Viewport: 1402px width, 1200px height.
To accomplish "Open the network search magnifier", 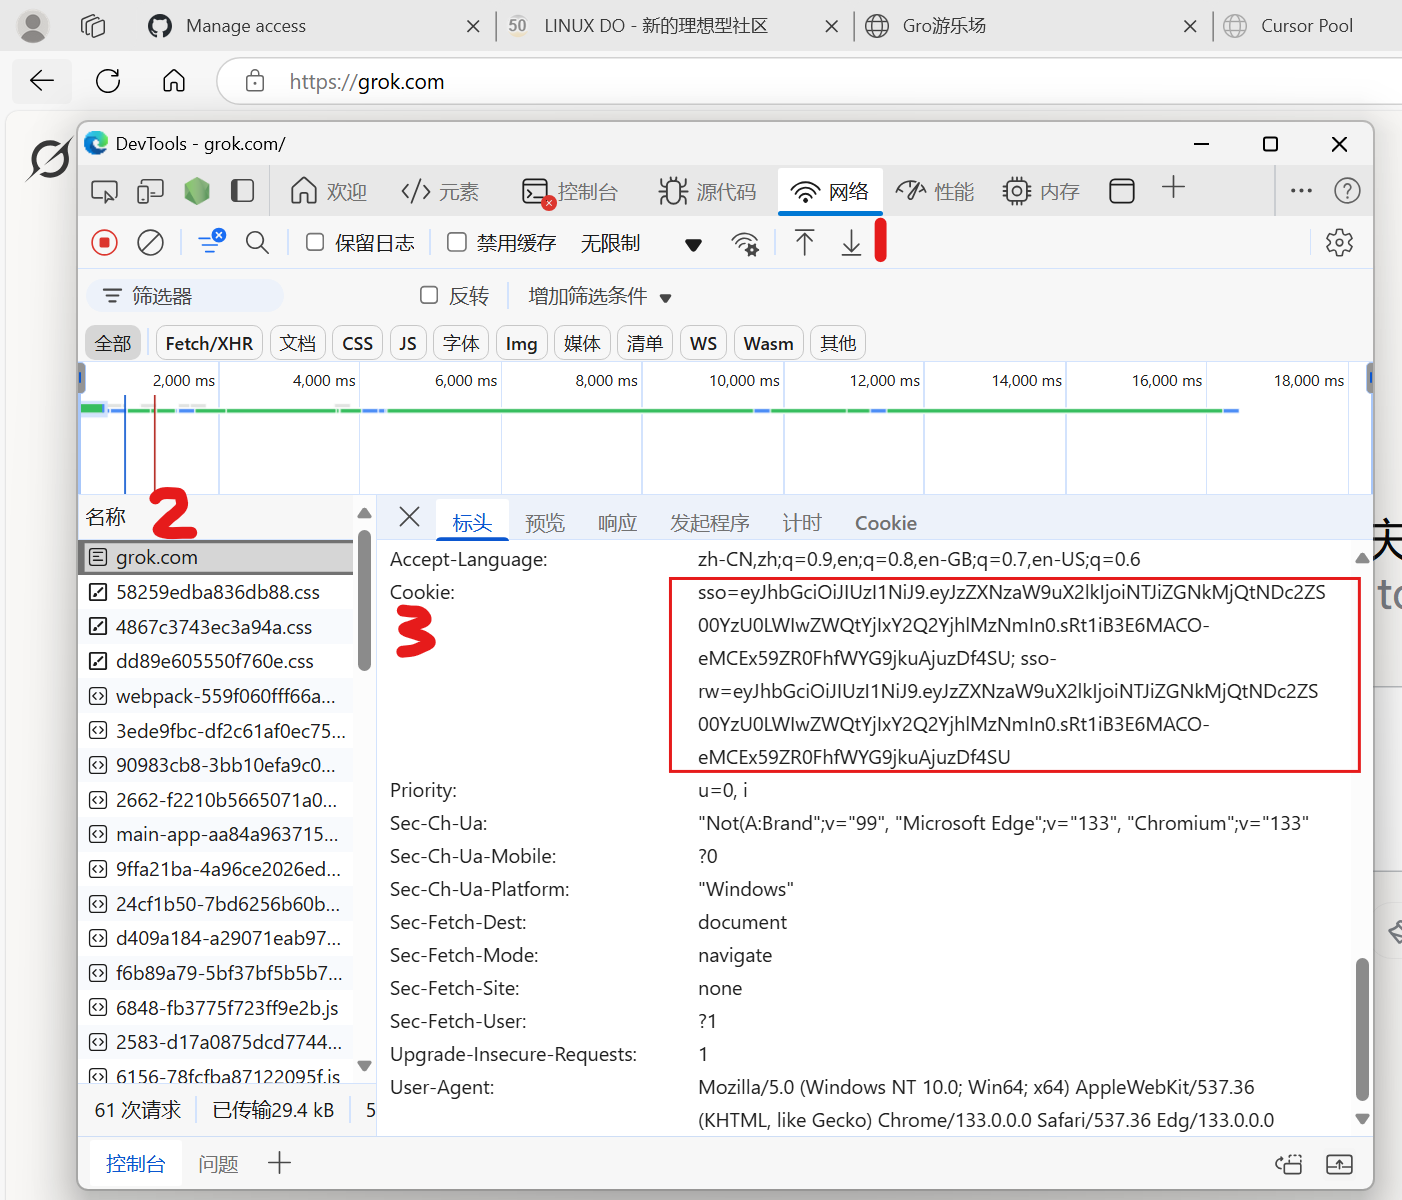I will tap(257, 243).
